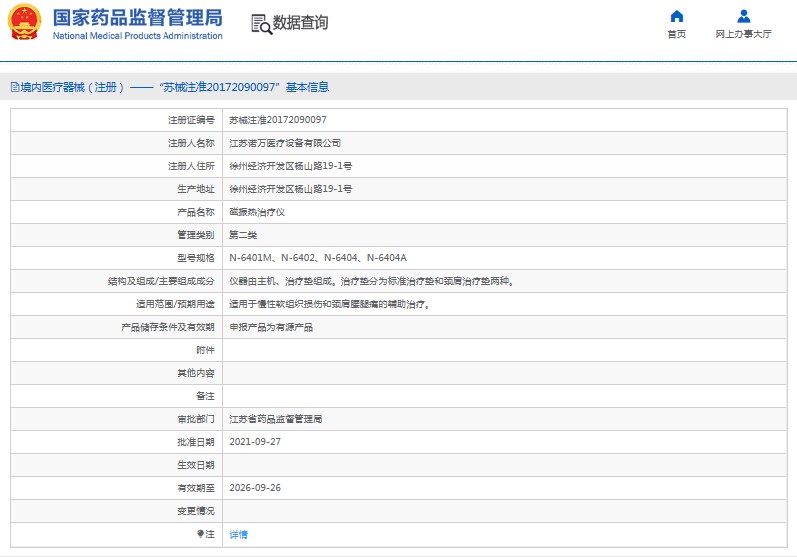Viewport: 797px width, 557px height.
Task: Click the 国家药品监督管理局 title
Action: 138,18
